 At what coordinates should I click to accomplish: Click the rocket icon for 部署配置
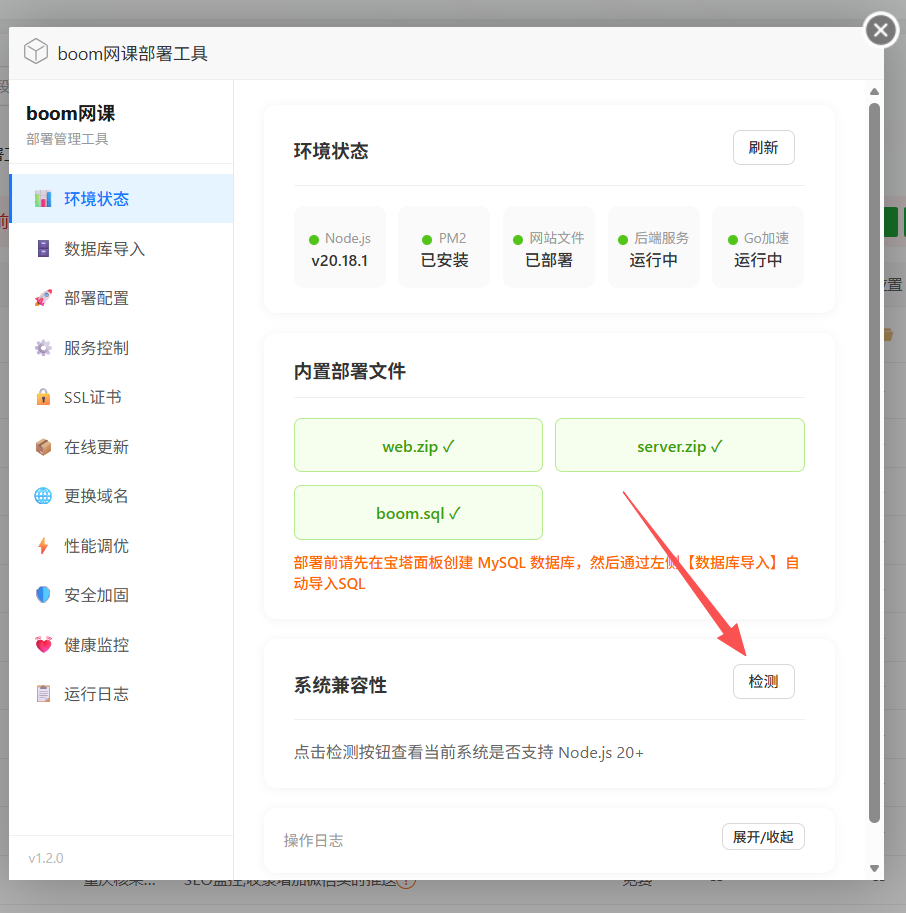tap(43, 298)
